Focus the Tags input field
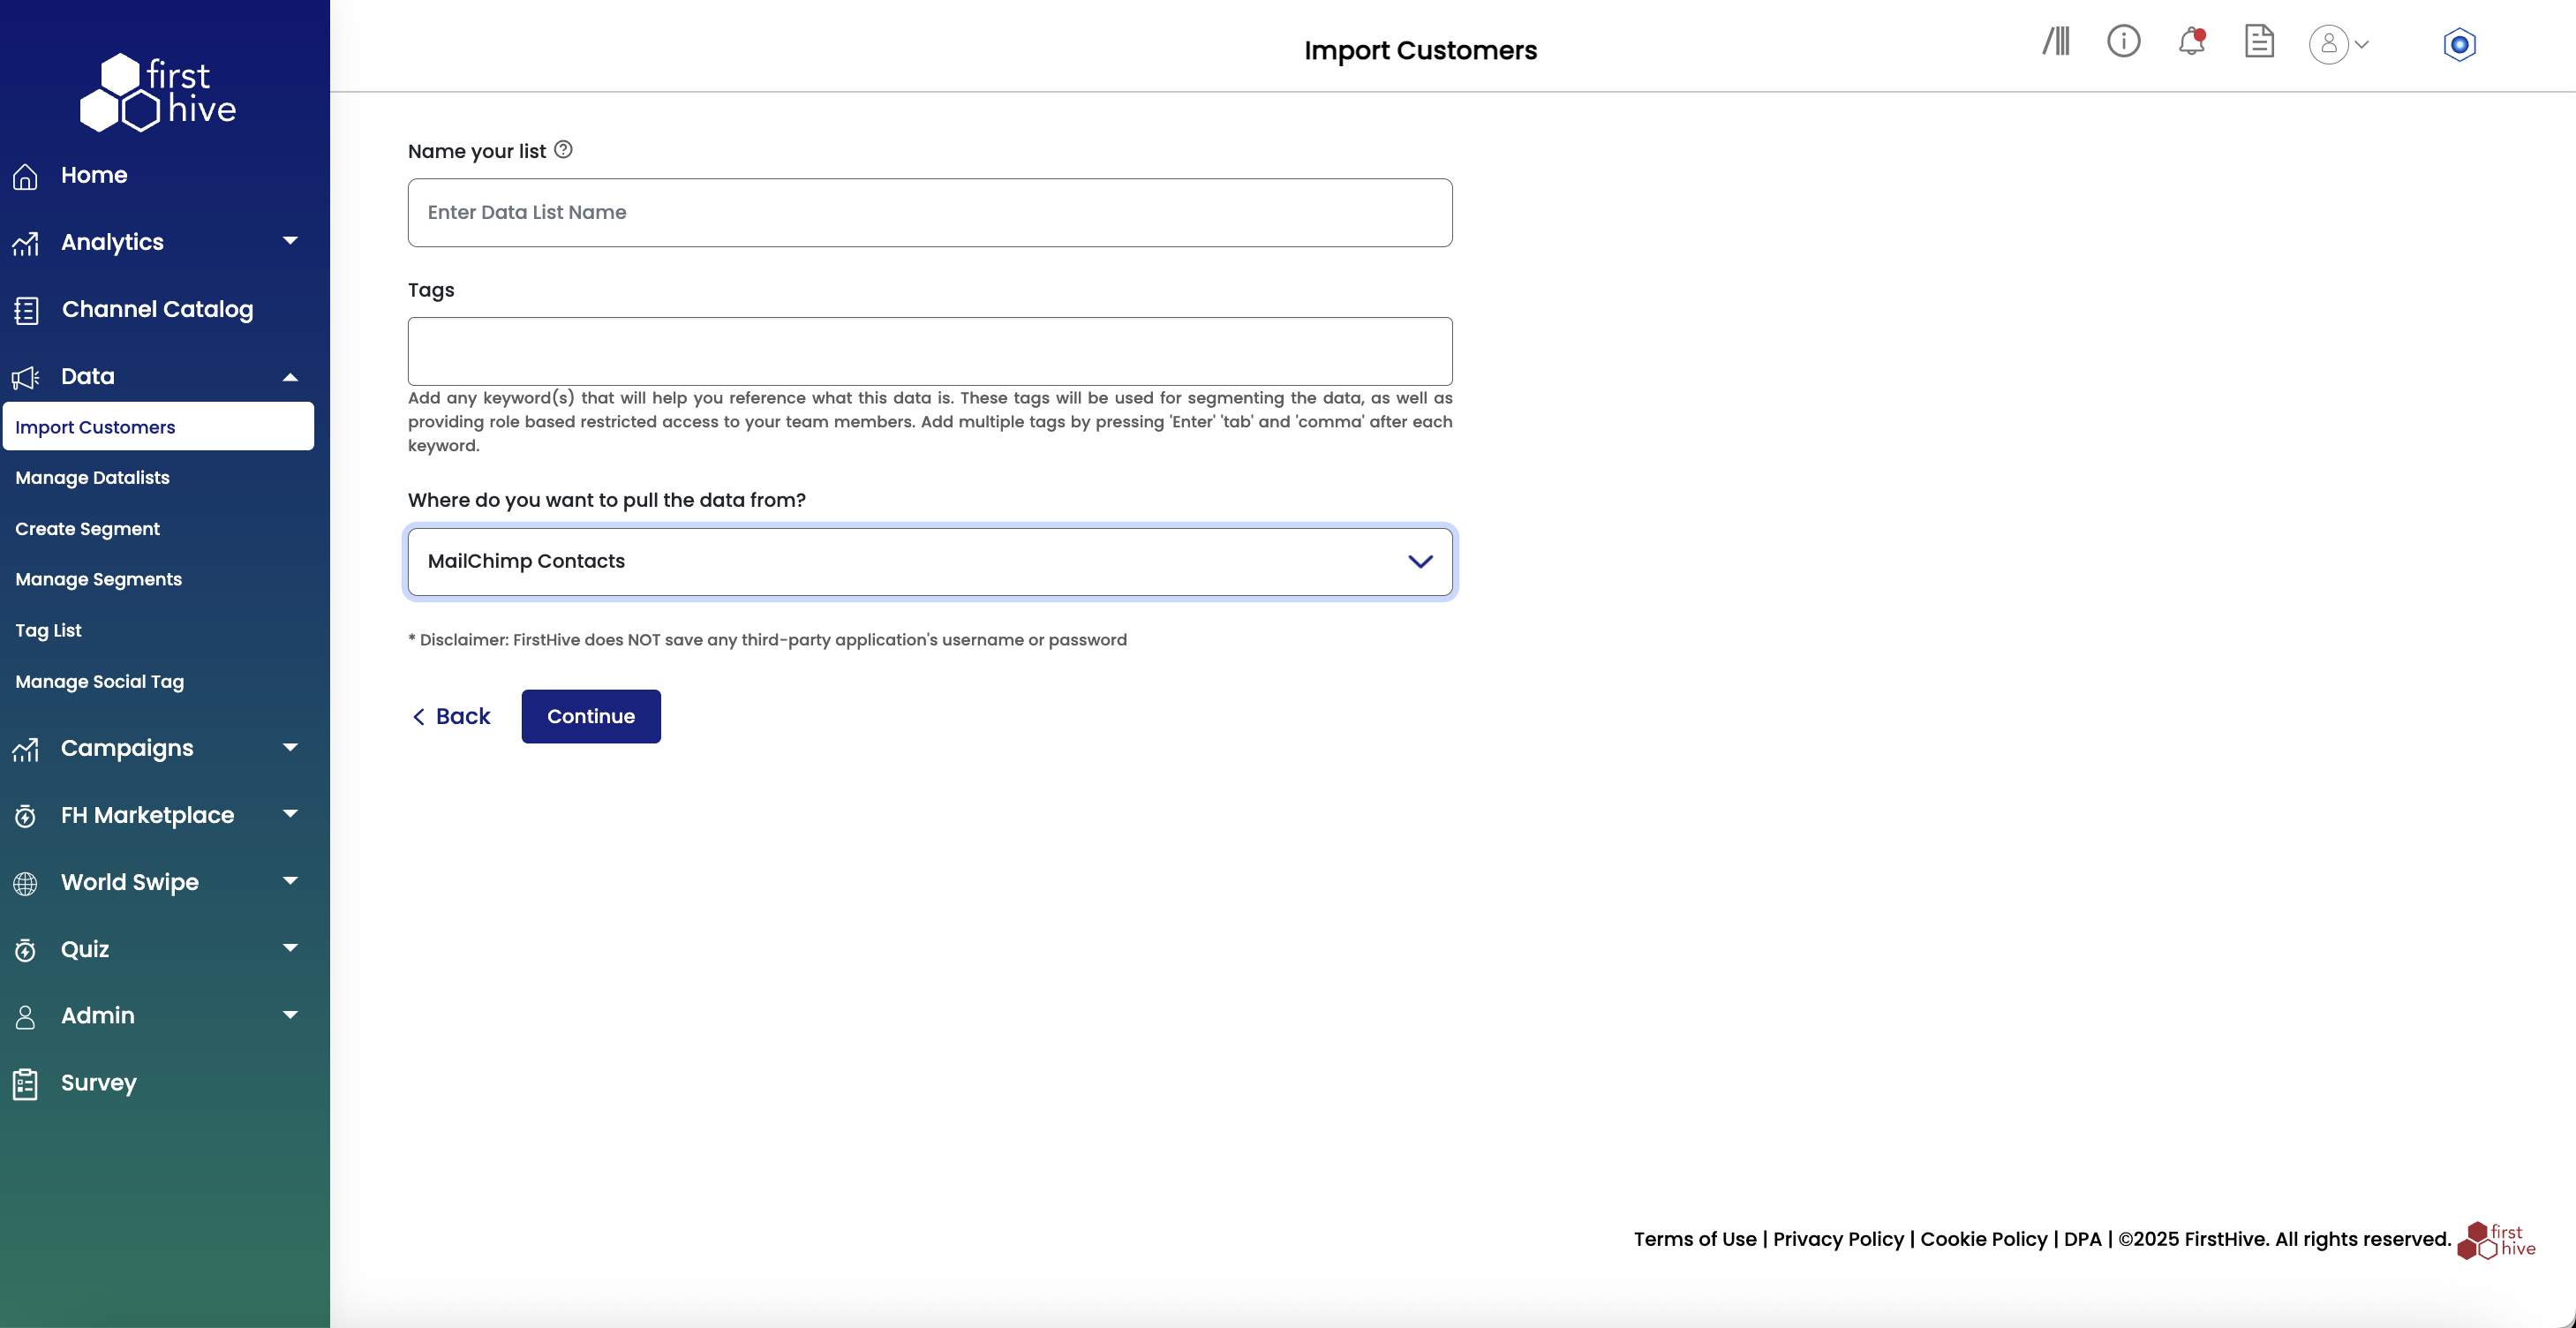The width and height of the screenshot is (2576, 1328). click(930, 352)
